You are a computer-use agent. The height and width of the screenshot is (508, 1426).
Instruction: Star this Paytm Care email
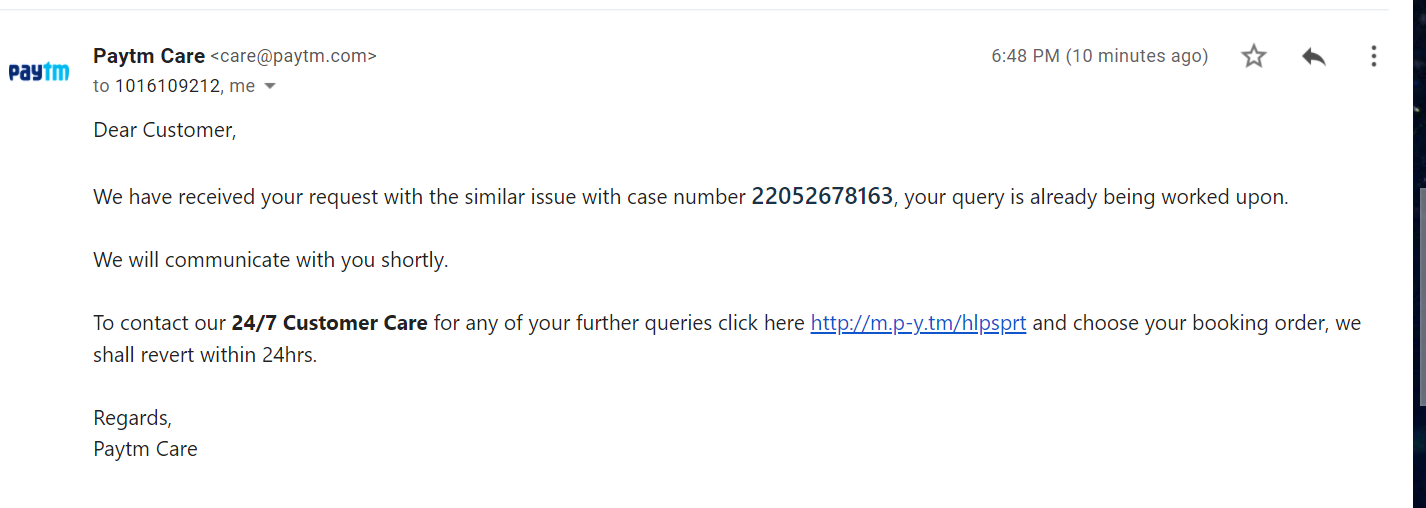1254,56
